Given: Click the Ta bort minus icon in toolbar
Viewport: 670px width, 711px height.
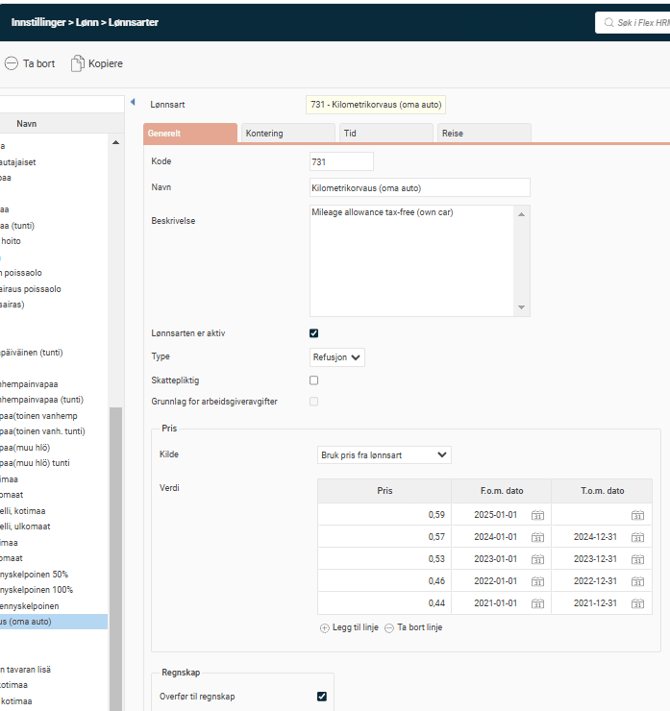Looking at the screenshot, I should click(x=11, y=63).
